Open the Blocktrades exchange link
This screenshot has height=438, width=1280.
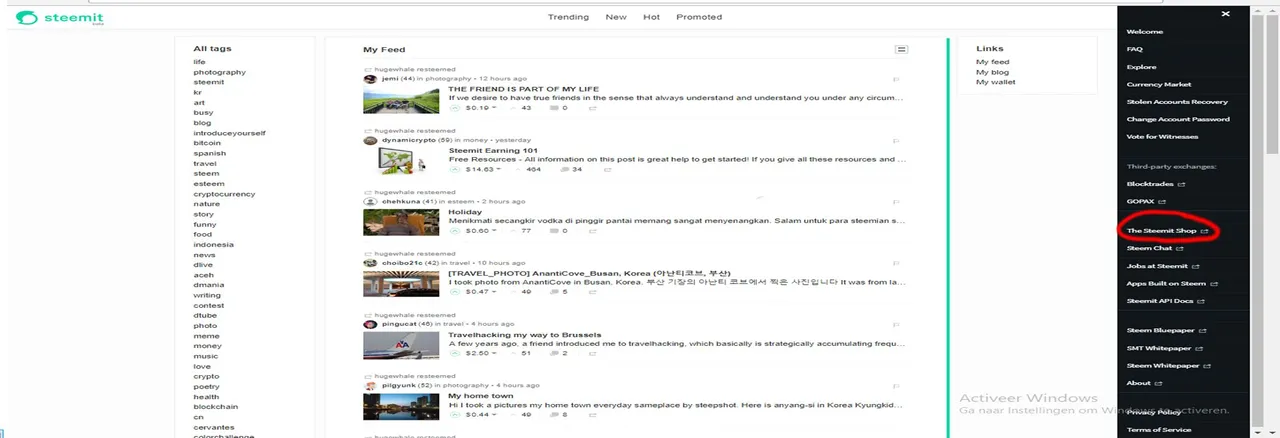click(x=1156, y=184)
